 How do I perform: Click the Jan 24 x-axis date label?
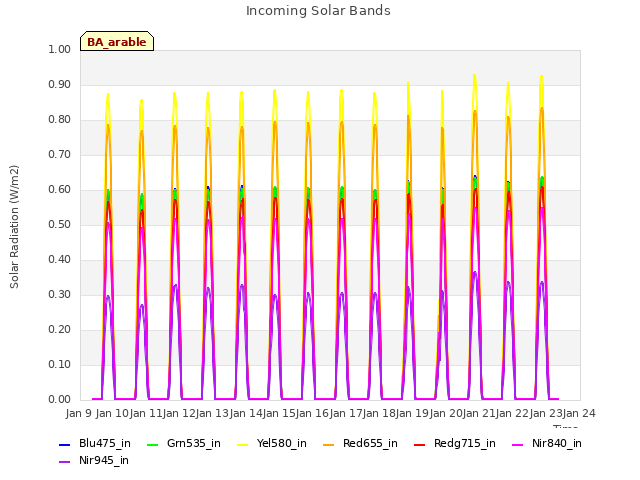579,414
